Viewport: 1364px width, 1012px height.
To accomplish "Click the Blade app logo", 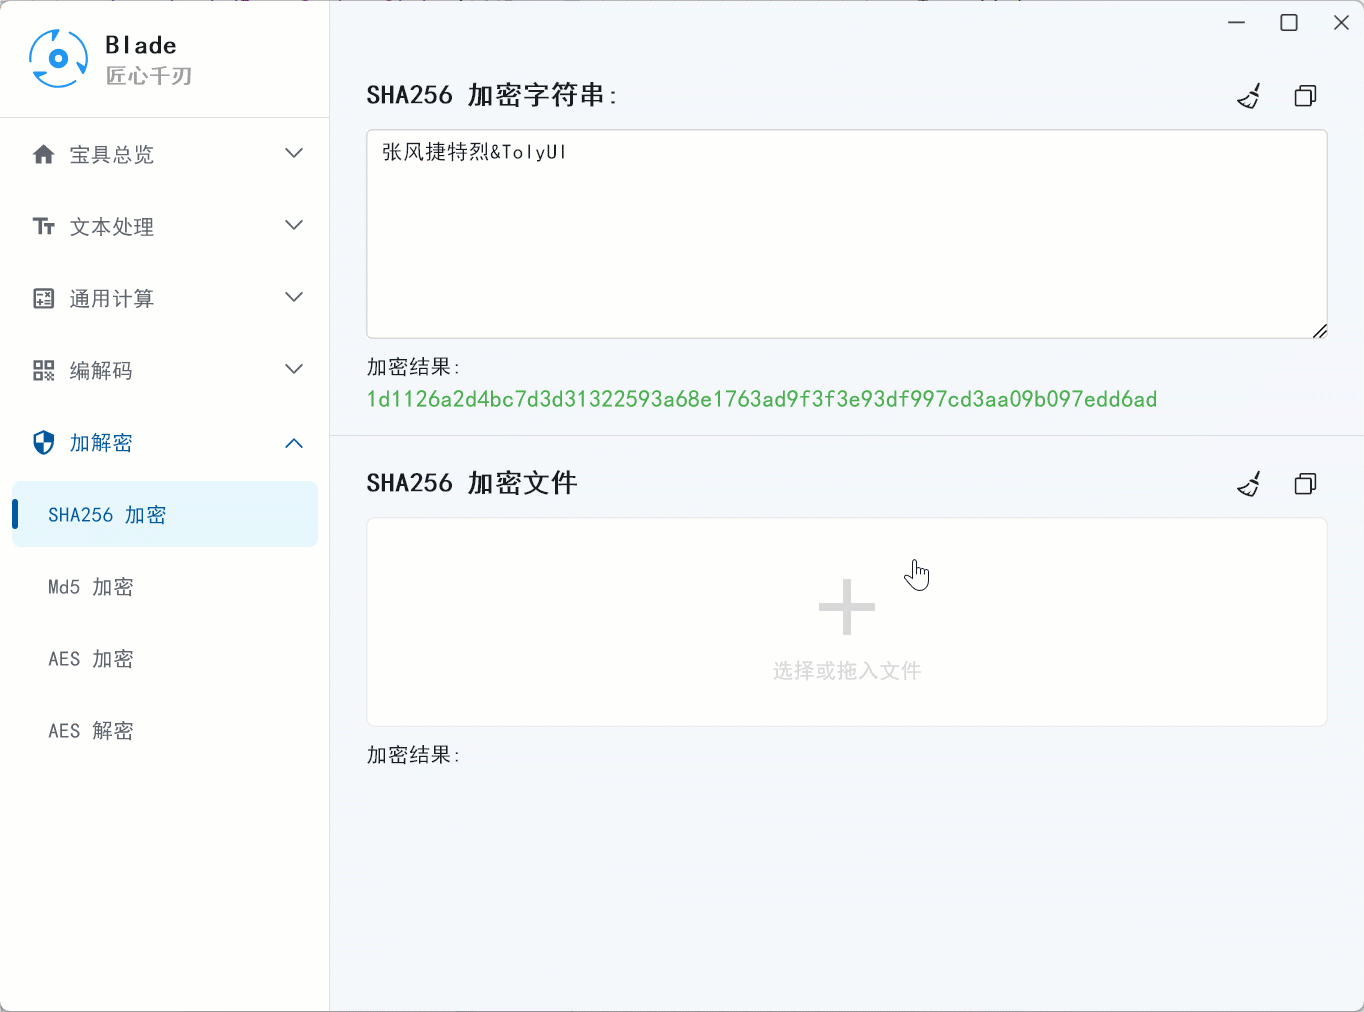I will click(x=57, y=57).
